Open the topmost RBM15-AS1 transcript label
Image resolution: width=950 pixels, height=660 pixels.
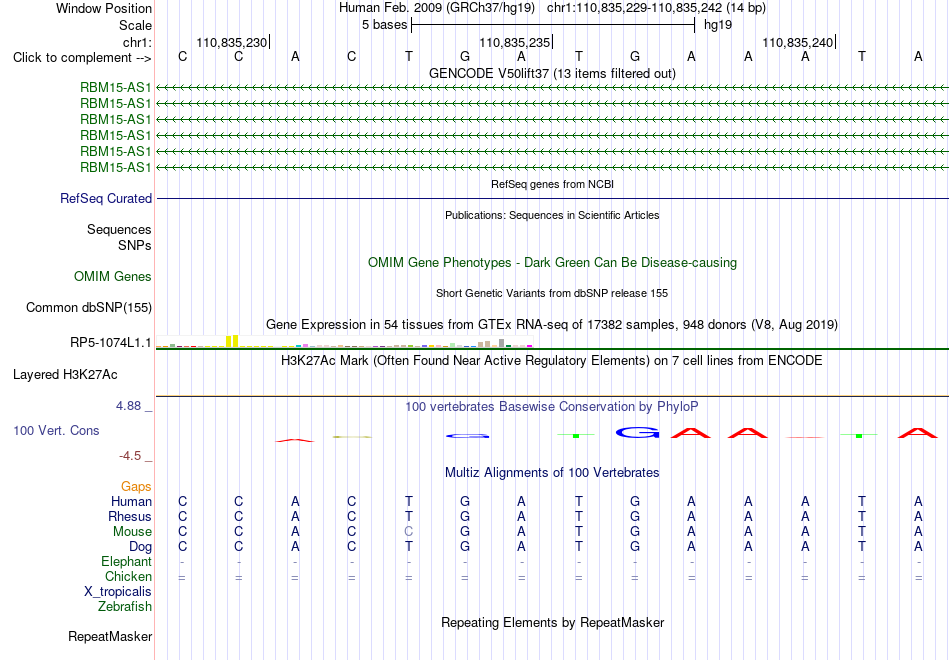pyautogui.click(x=115, y=88)
